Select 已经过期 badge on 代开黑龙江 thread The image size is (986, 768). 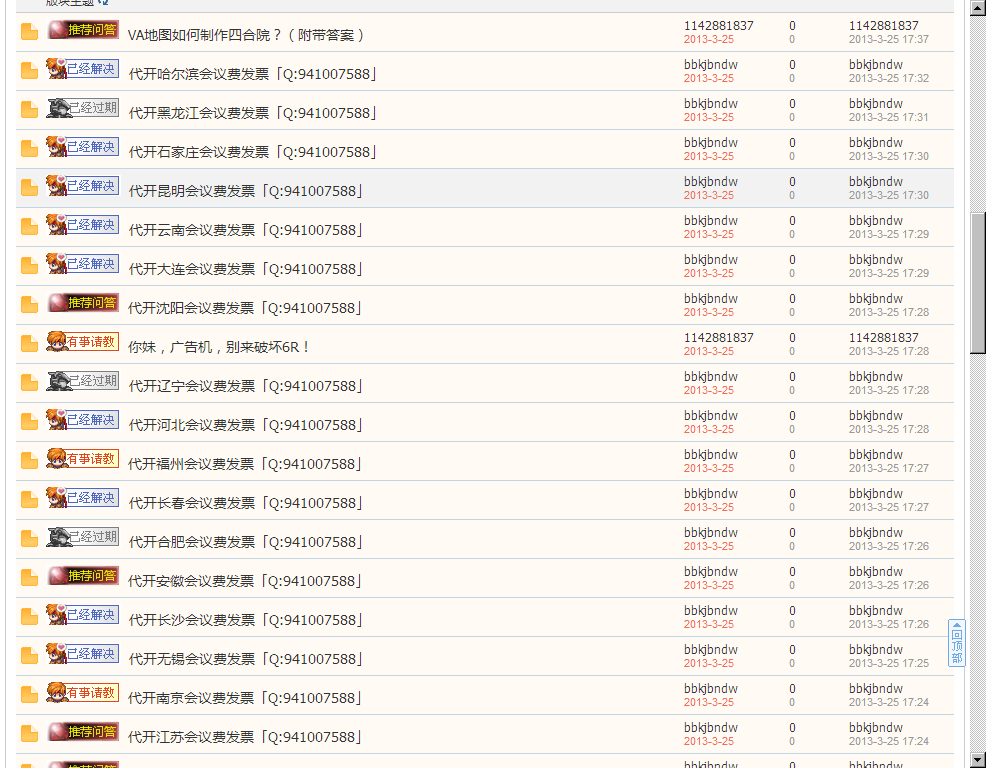point(83,108)
